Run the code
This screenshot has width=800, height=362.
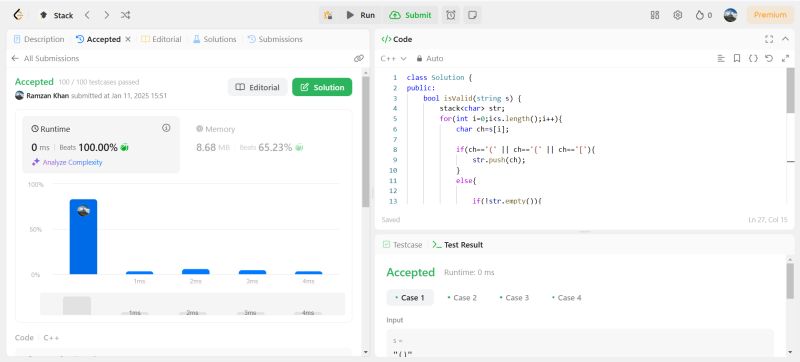pos(360,15)
